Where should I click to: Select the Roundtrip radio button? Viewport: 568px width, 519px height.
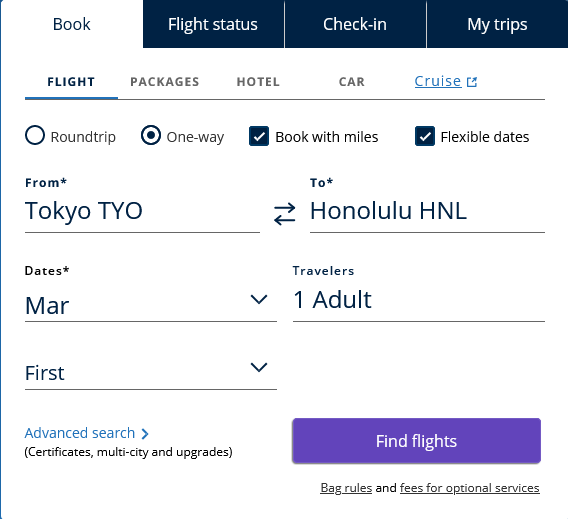tap(35, 135)
